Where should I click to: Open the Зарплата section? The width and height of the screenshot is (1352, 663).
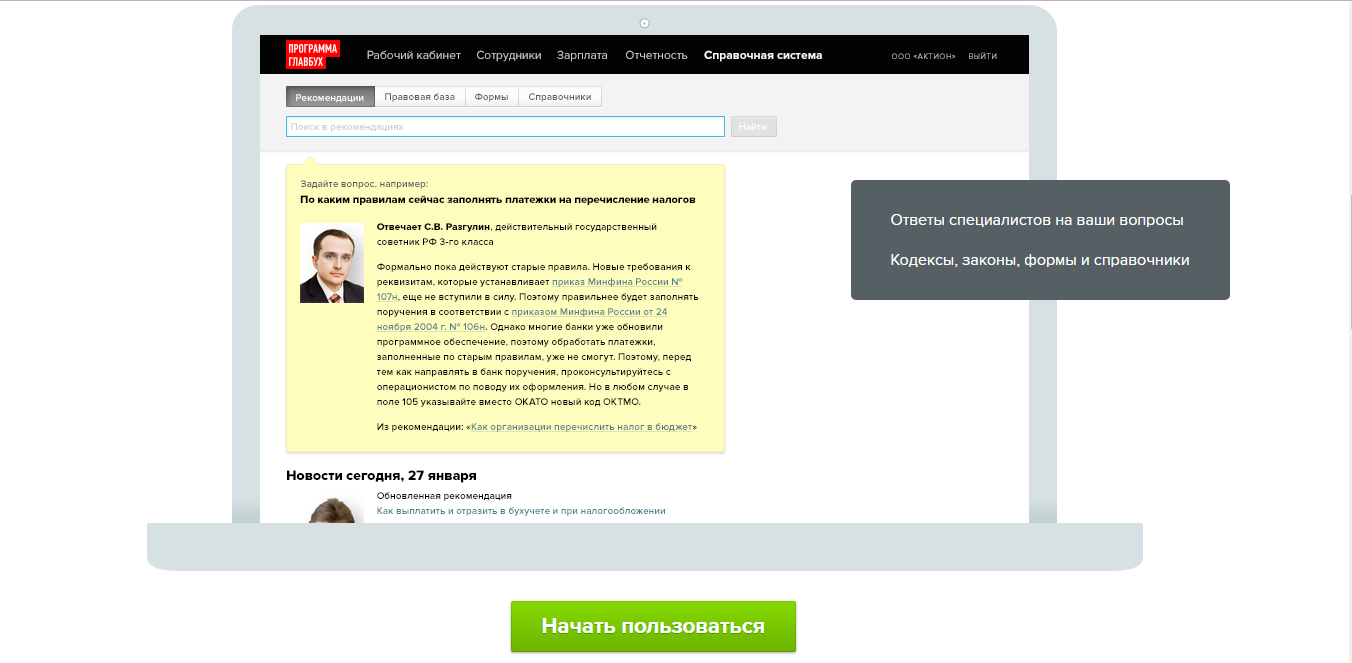coord(583,55)
